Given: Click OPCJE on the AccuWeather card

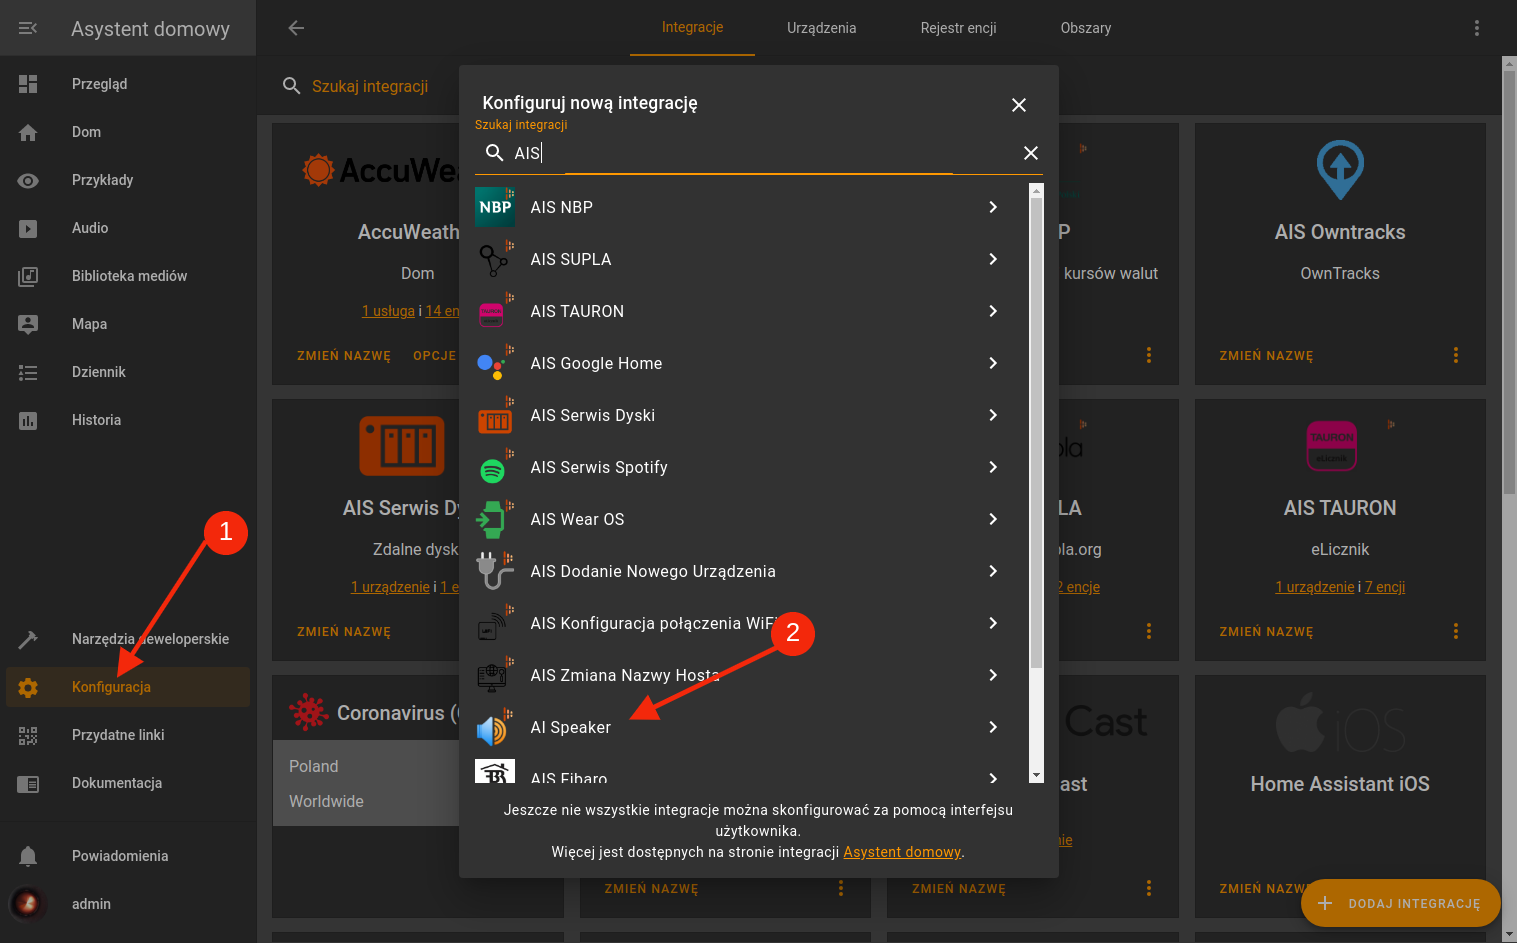Looking at the screenshot, I should 434,355.
